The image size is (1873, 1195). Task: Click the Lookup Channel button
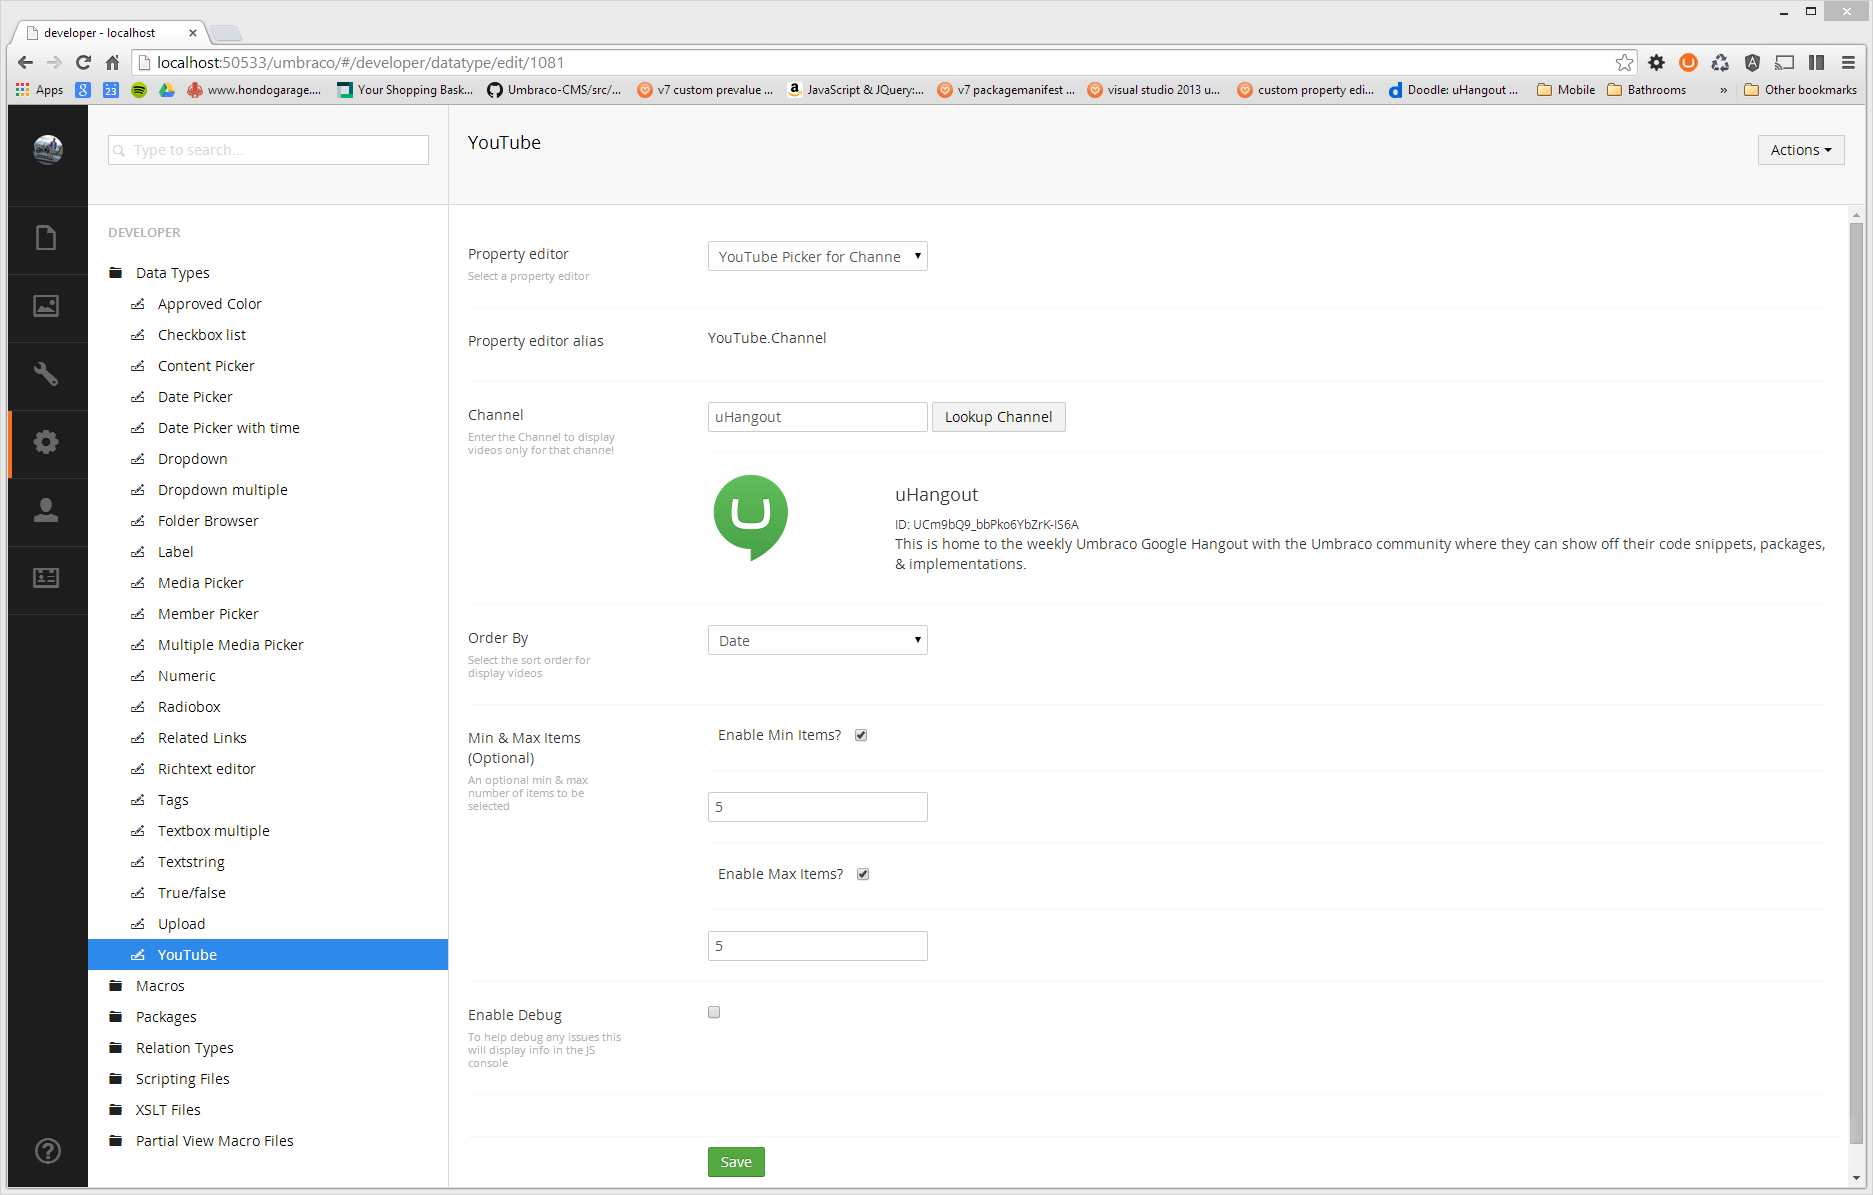point(998,417)
